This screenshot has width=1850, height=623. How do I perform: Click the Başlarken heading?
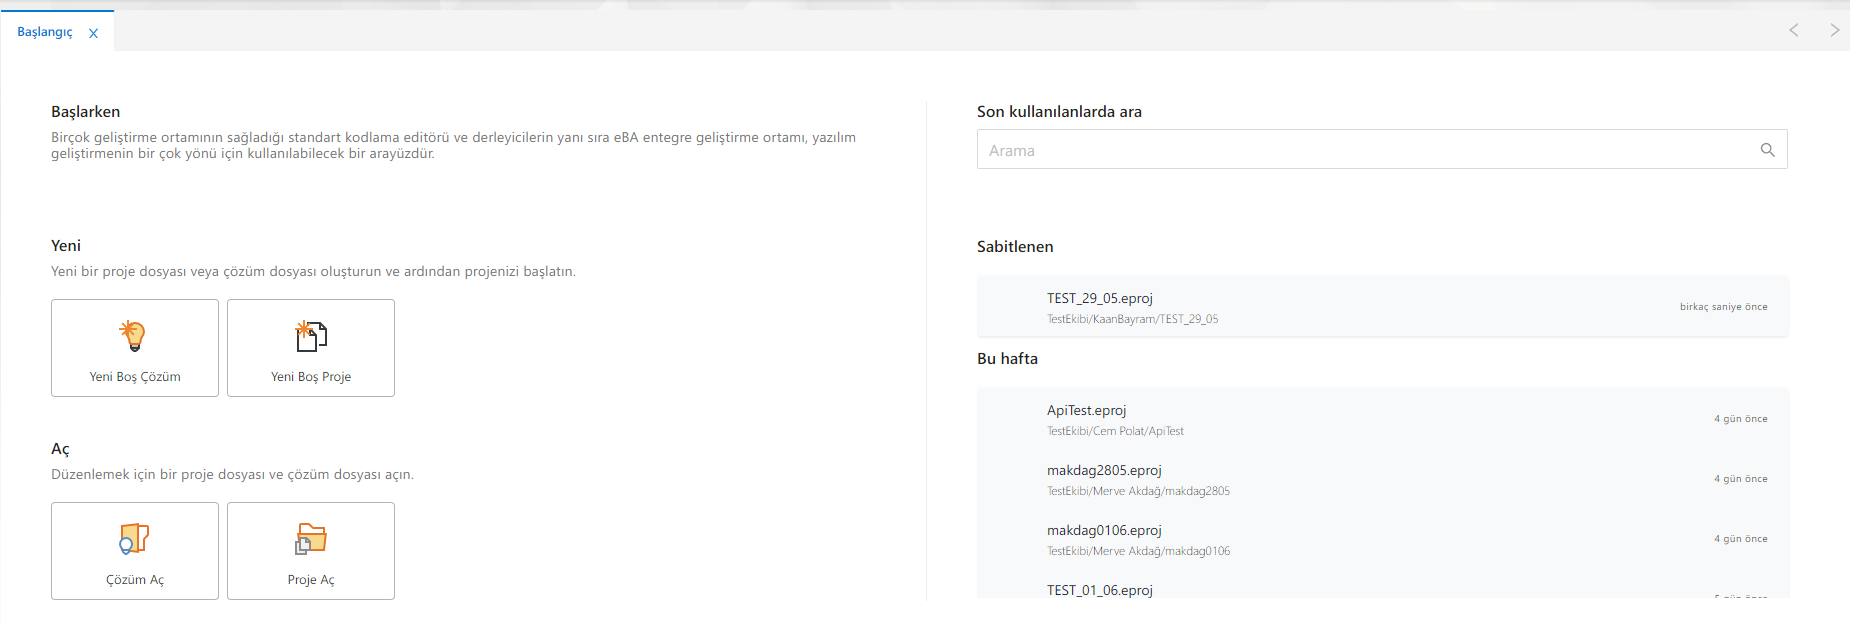coord(85,112)
